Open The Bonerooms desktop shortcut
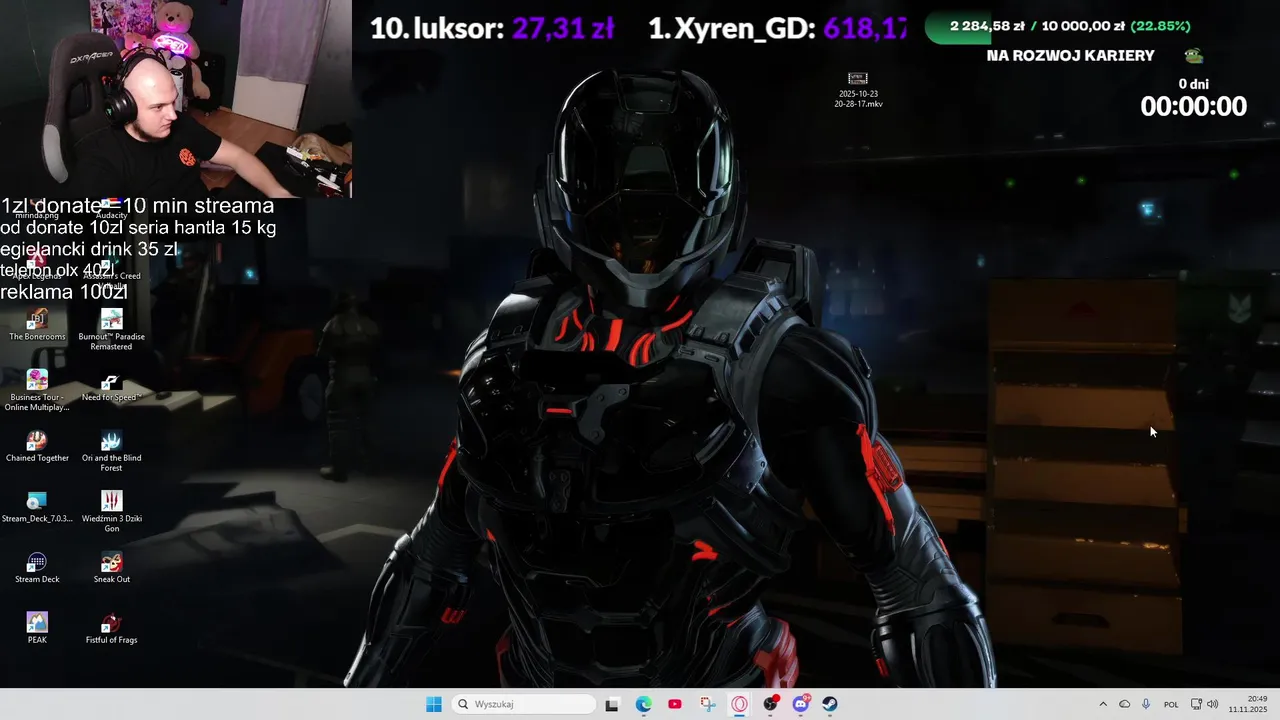 (x=37, y=326)
